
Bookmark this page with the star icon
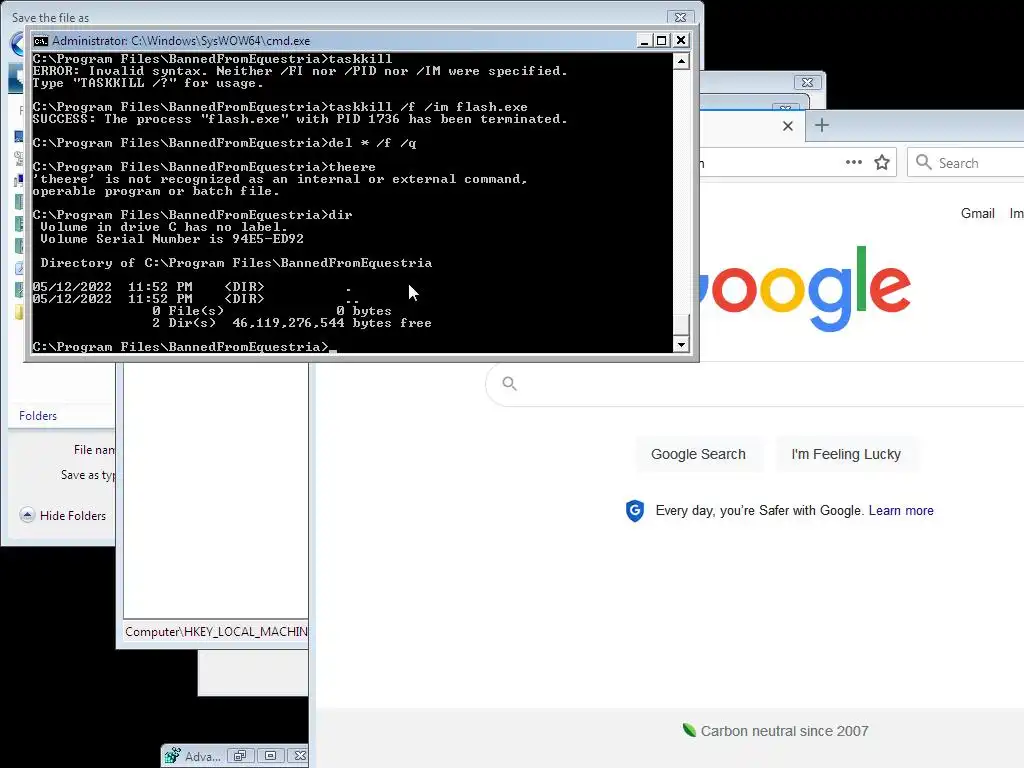882,162
